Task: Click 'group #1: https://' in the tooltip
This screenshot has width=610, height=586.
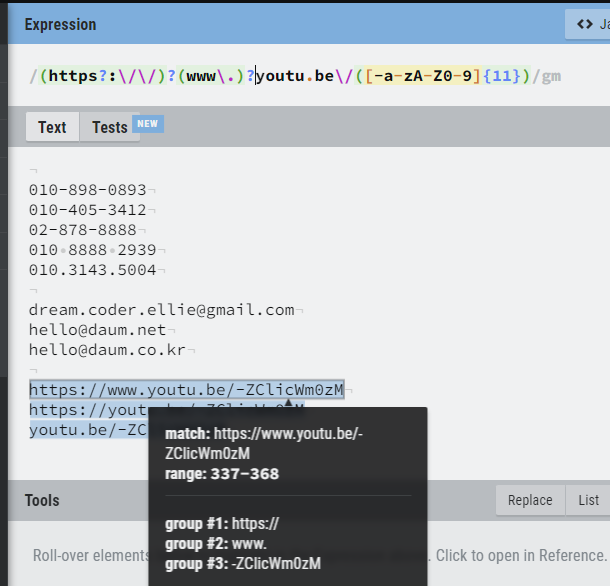Action: (x=222, y=524)
